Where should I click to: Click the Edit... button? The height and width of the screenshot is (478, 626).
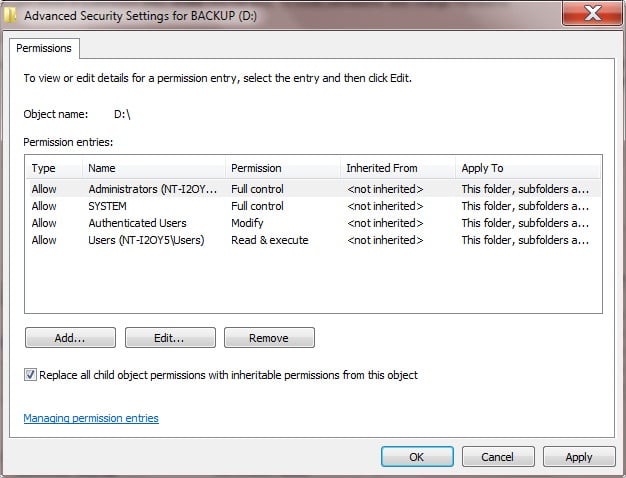(170, 338)
